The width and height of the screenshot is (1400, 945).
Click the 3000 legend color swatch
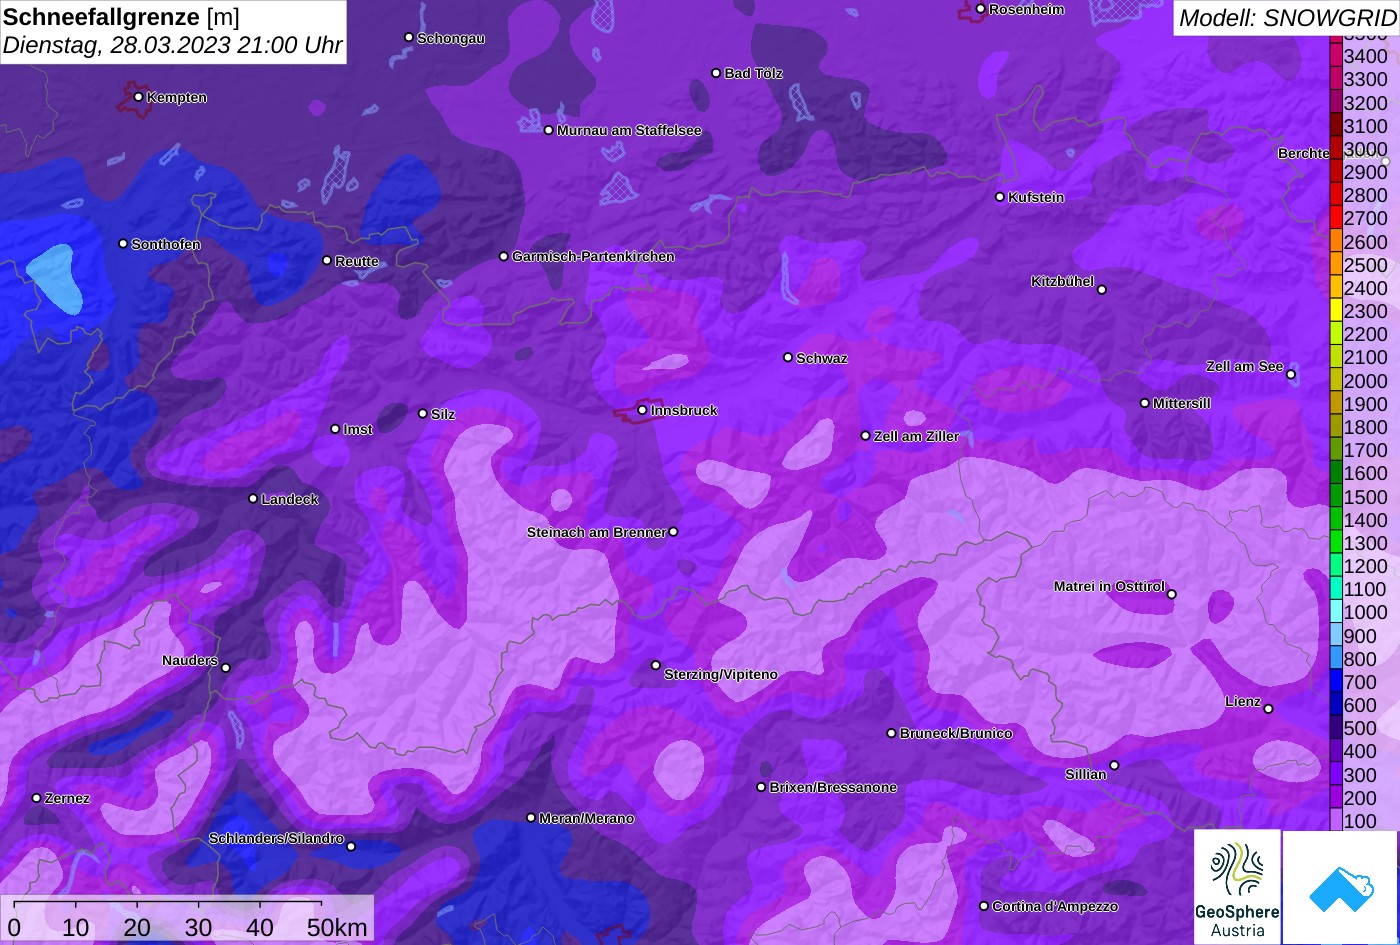[x=1335, y=149]
